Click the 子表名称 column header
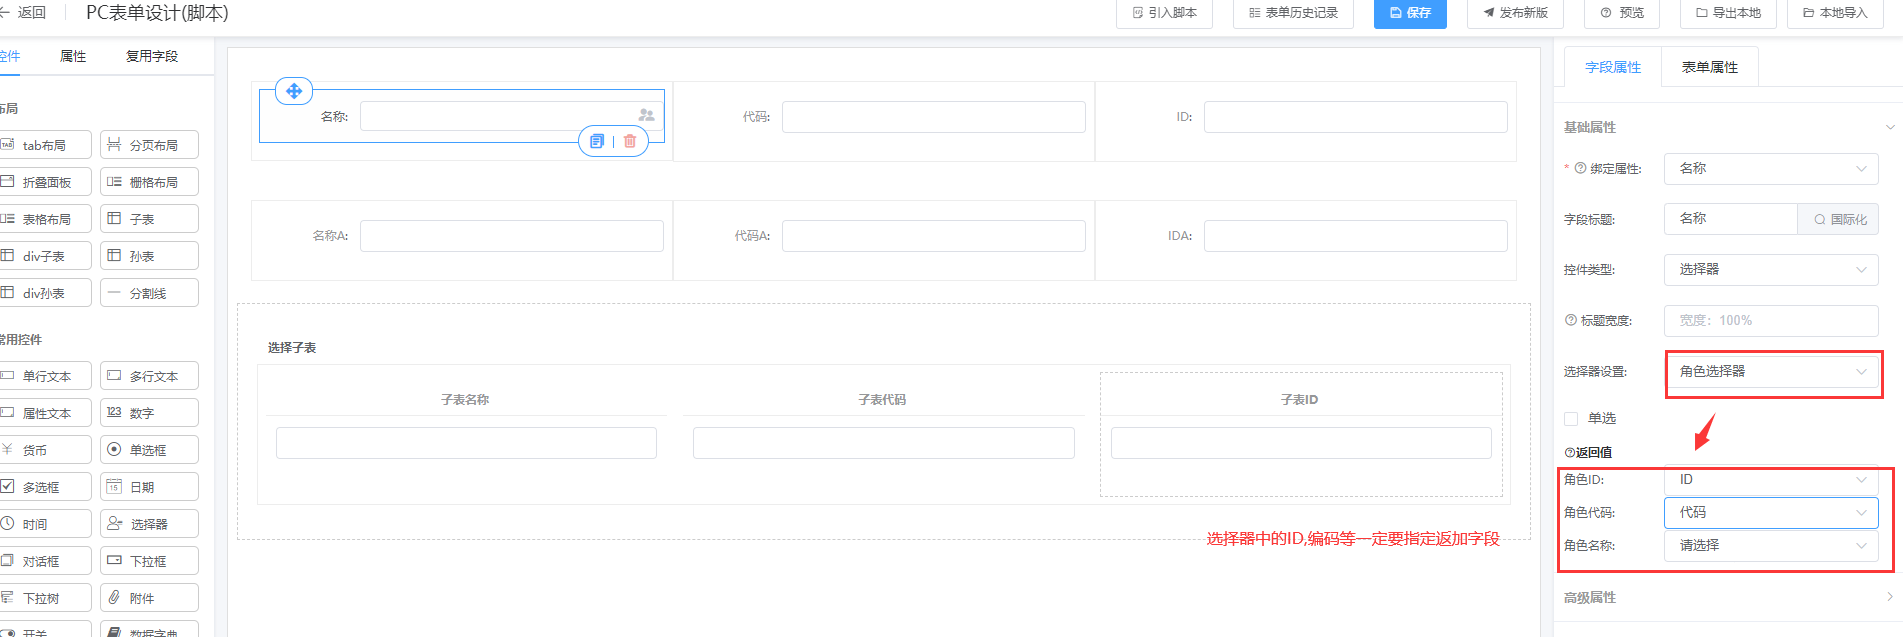 (465, 399)
